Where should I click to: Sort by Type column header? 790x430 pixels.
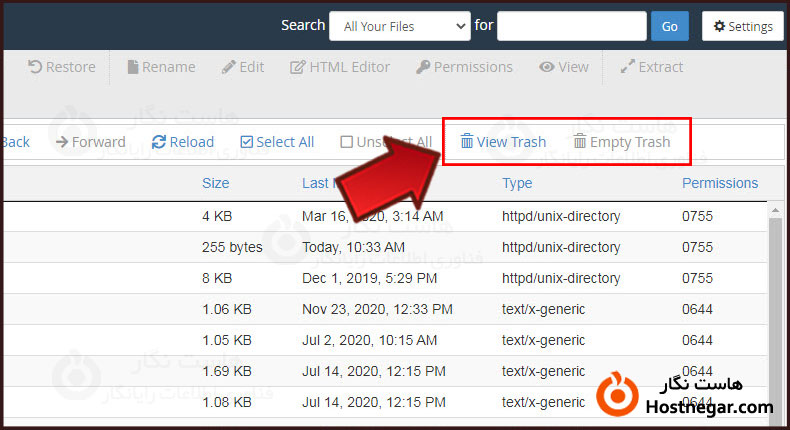click(x=517, y=183)
